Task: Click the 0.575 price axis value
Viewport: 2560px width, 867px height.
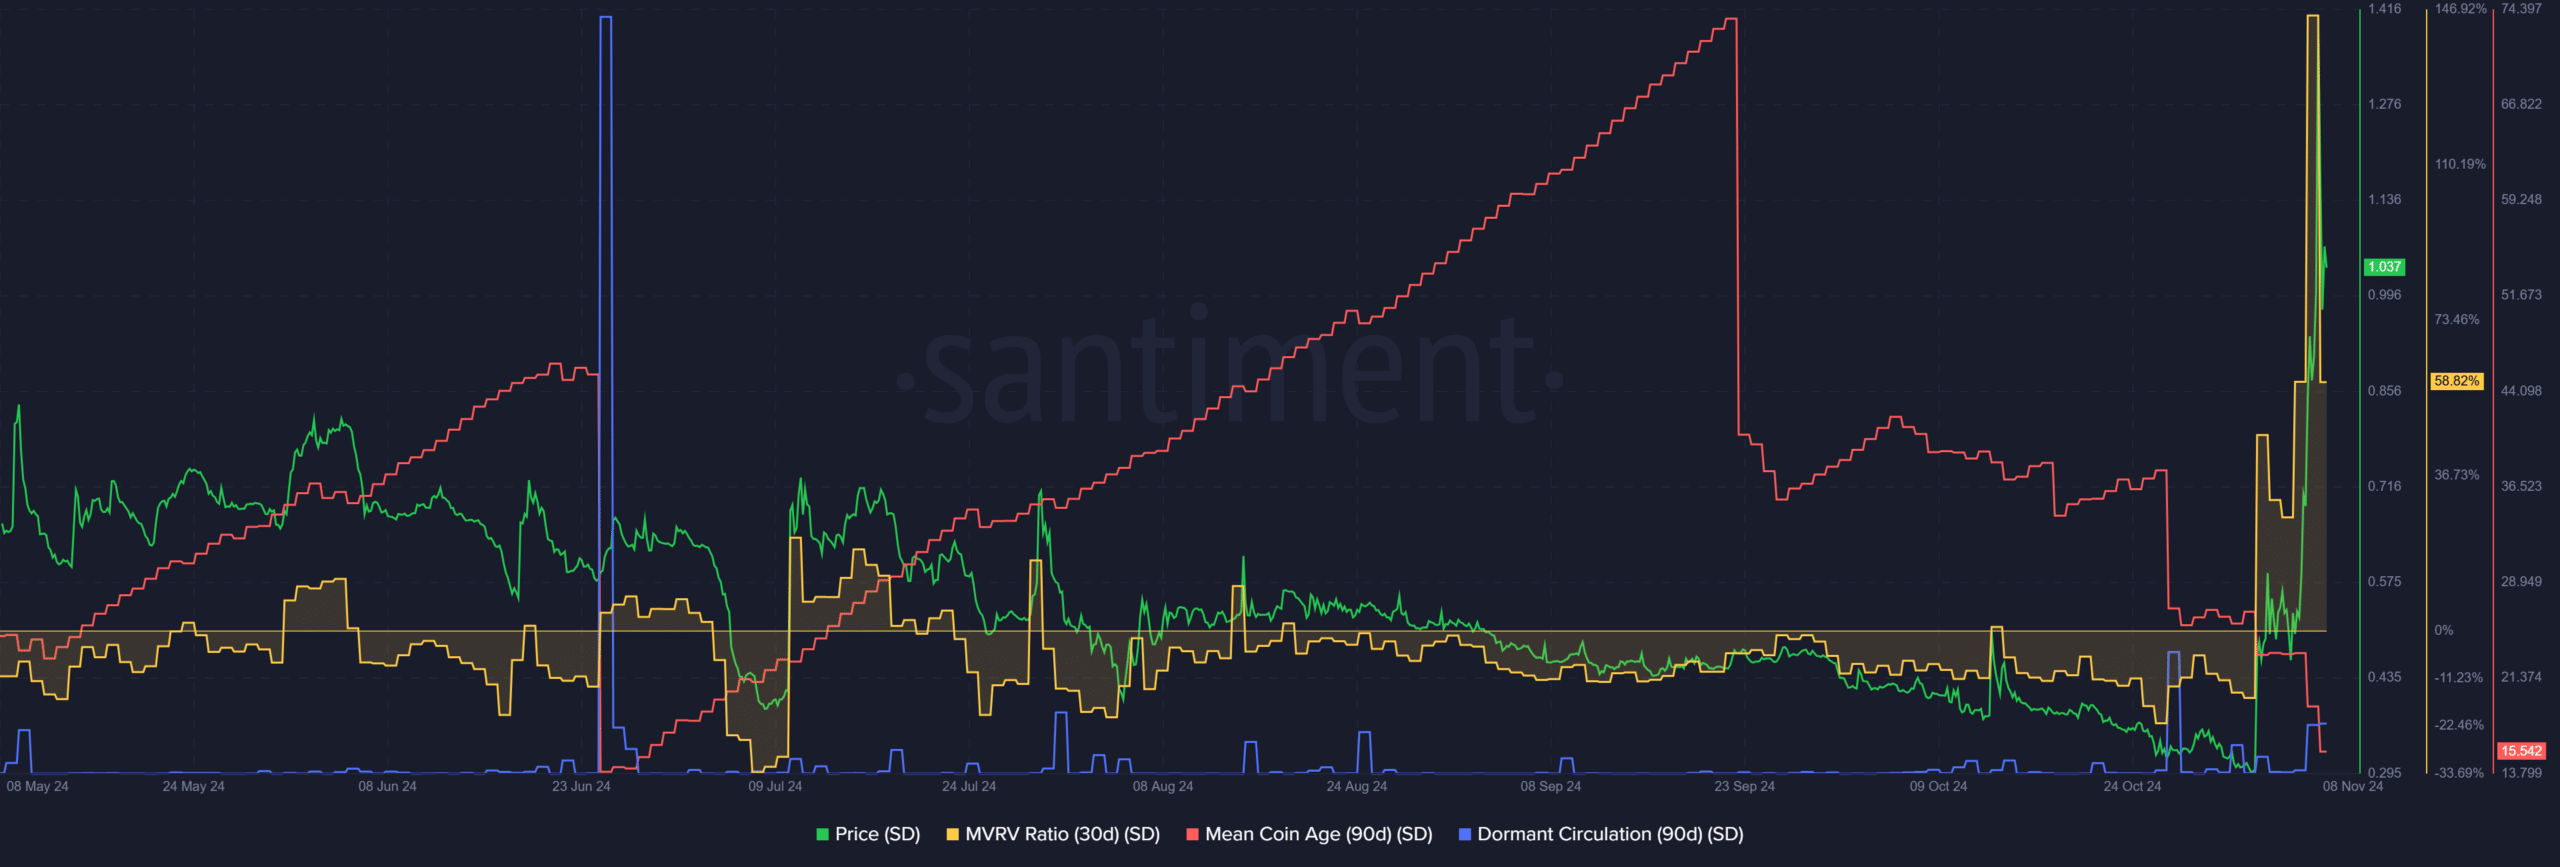Action: [x=2384, y=582]
